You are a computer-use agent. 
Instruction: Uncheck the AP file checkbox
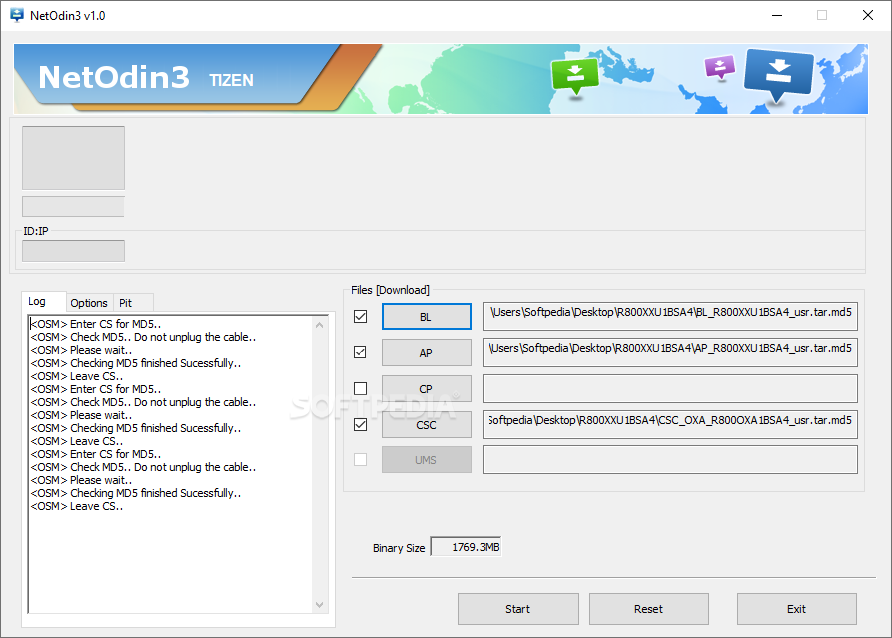click(x=360, y=352)
